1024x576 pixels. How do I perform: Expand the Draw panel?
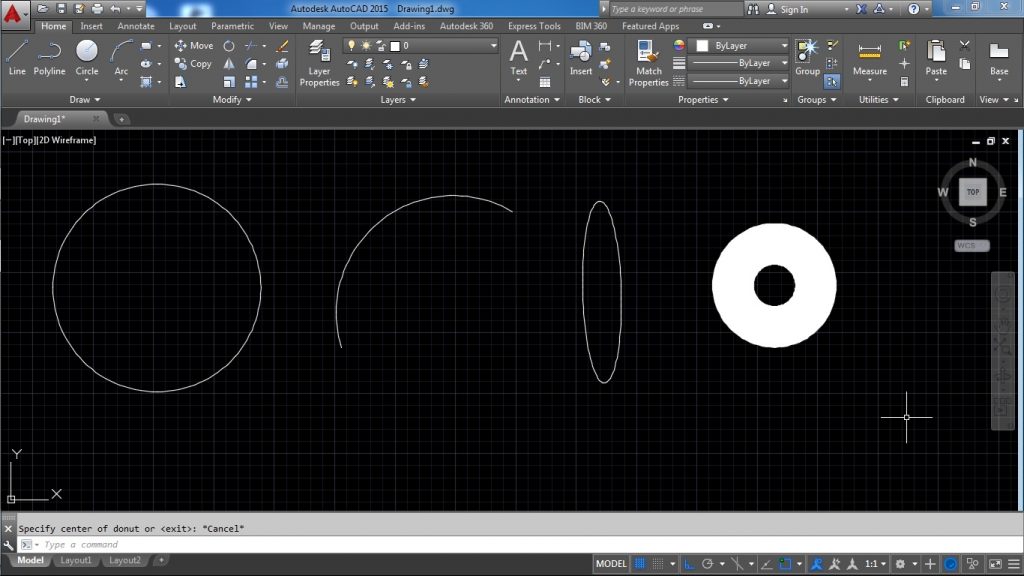(x=84, y=100)
